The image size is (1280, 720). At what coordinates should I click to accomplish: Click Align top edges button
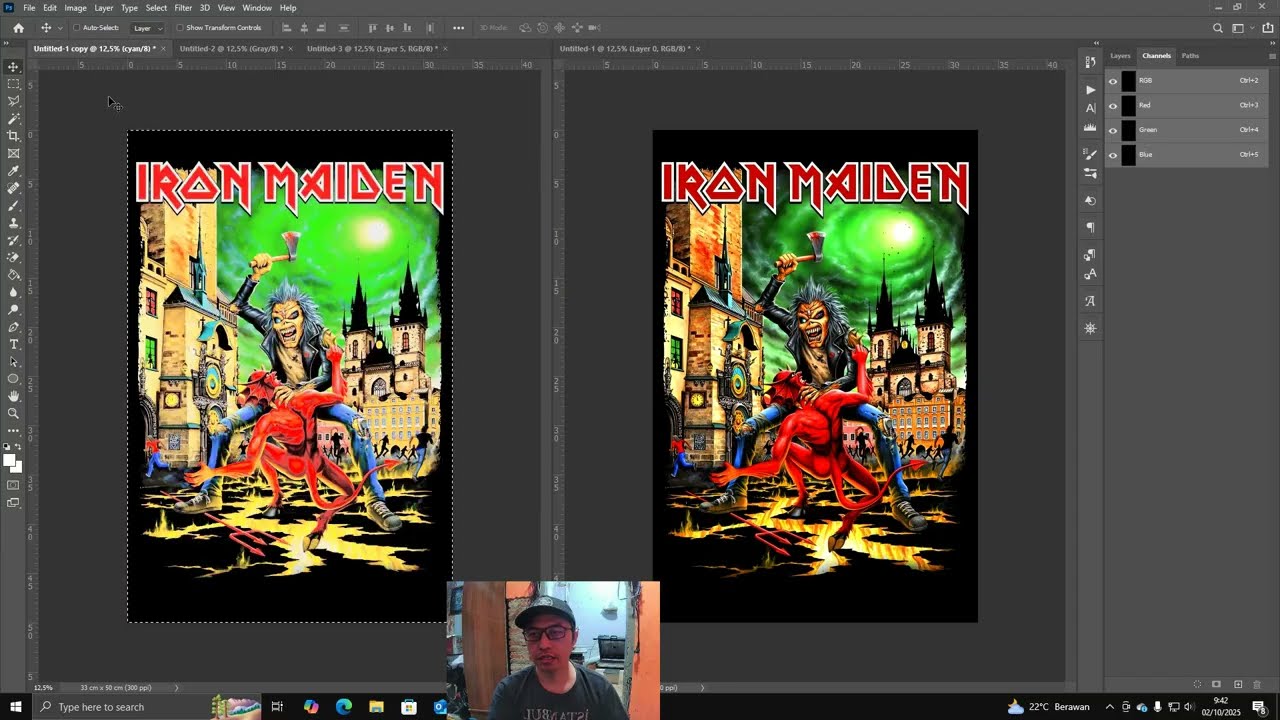[372, 28]
